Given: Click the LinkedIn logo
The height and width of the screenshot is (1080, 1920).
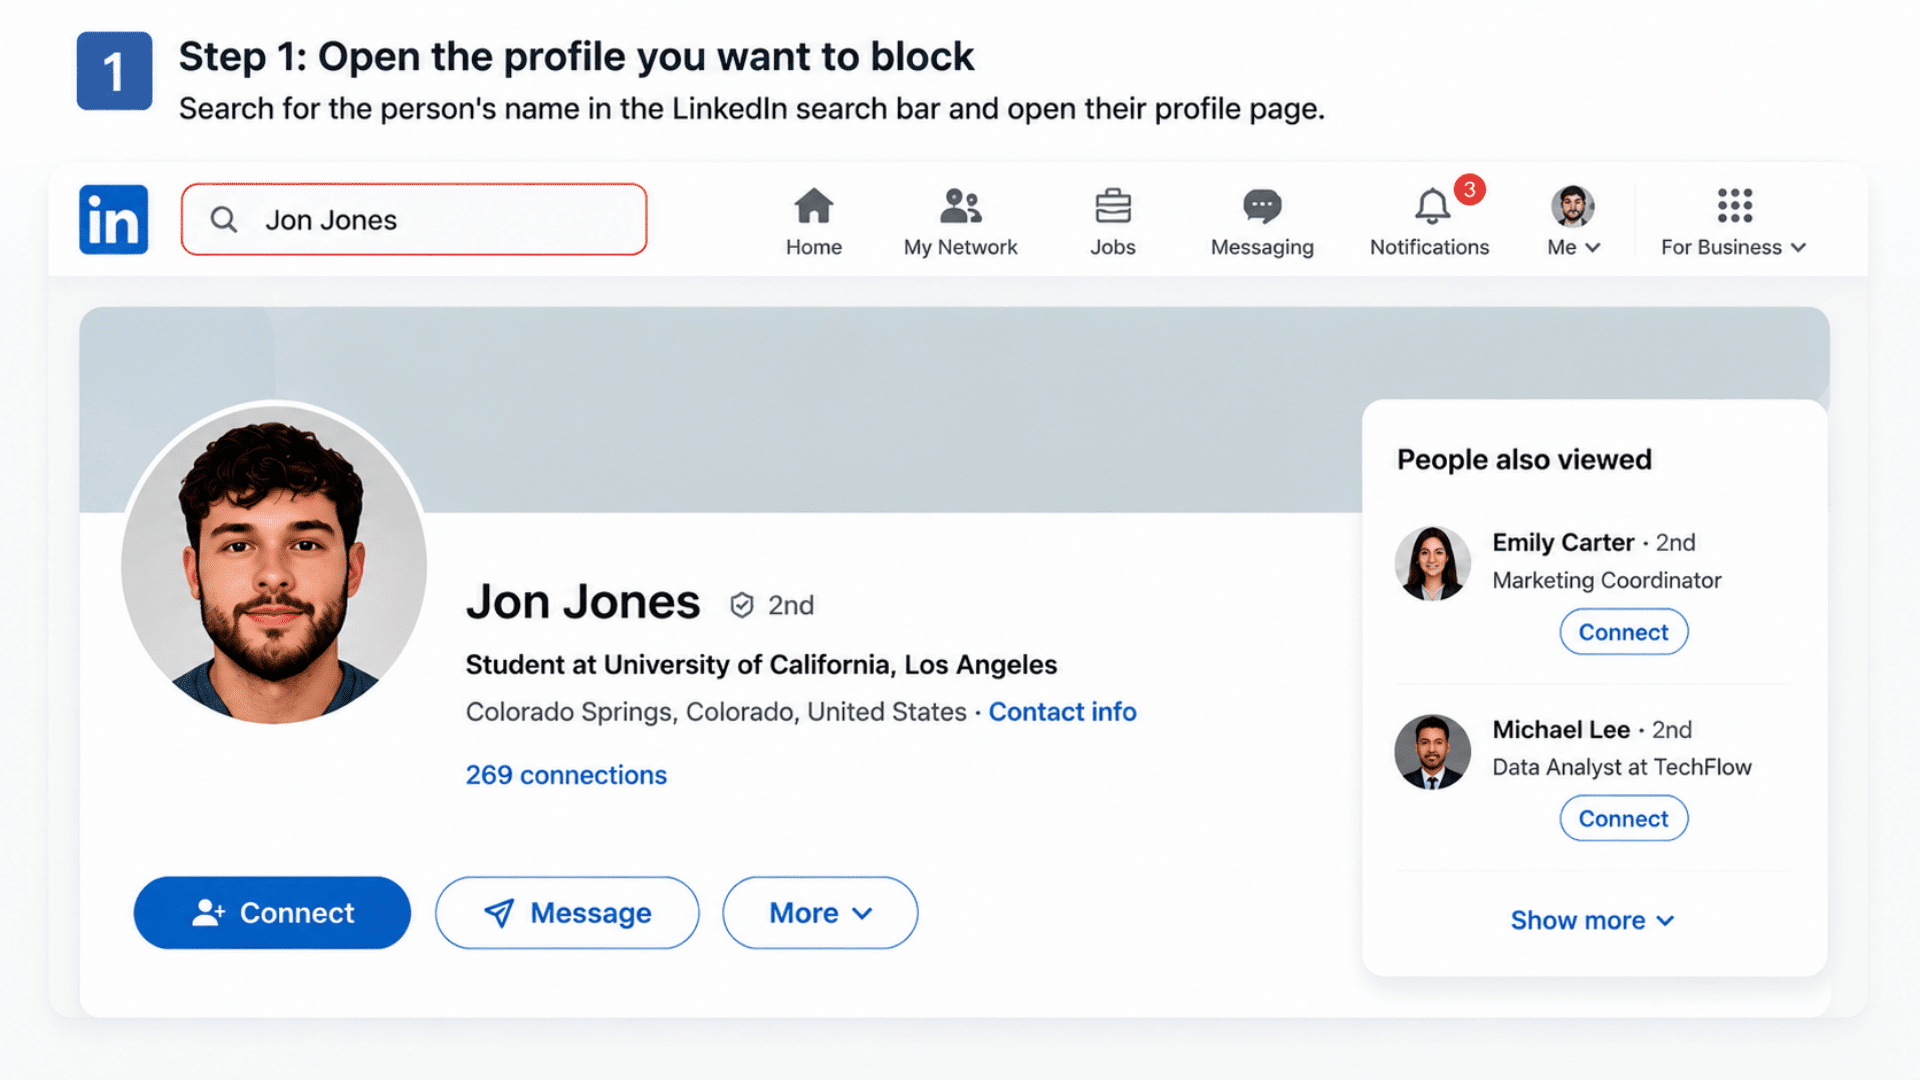Looking at the screenshot, I should (x=114, y=219).
